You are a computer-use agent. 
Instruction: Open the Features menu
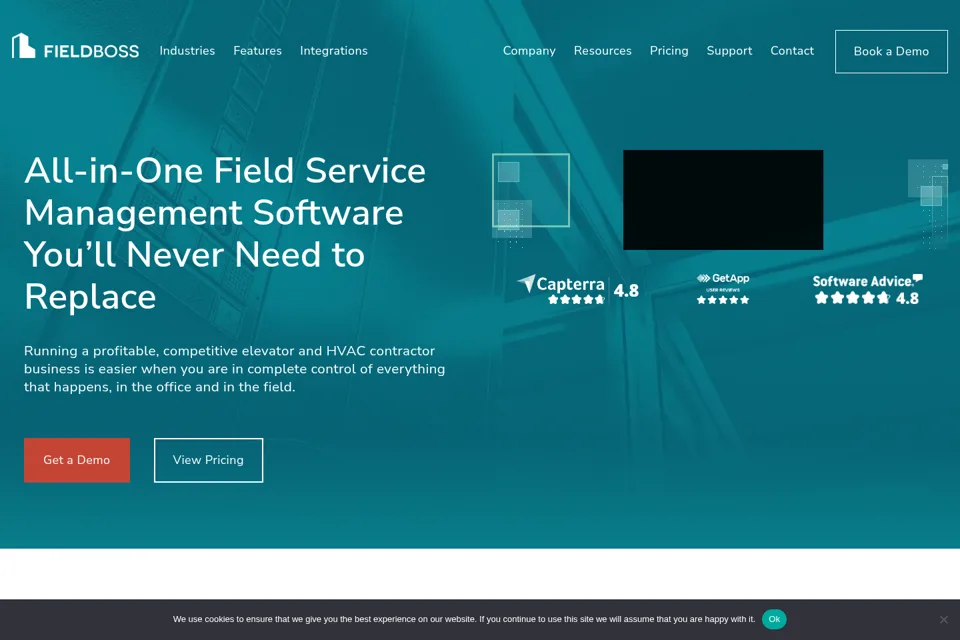click(257, 51)
